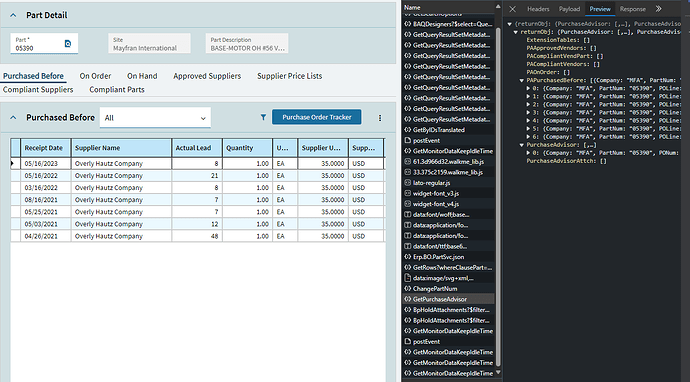The image size is (690, 382).
Task: Switch to the Headers tab in DevTools
Action: 538,9
